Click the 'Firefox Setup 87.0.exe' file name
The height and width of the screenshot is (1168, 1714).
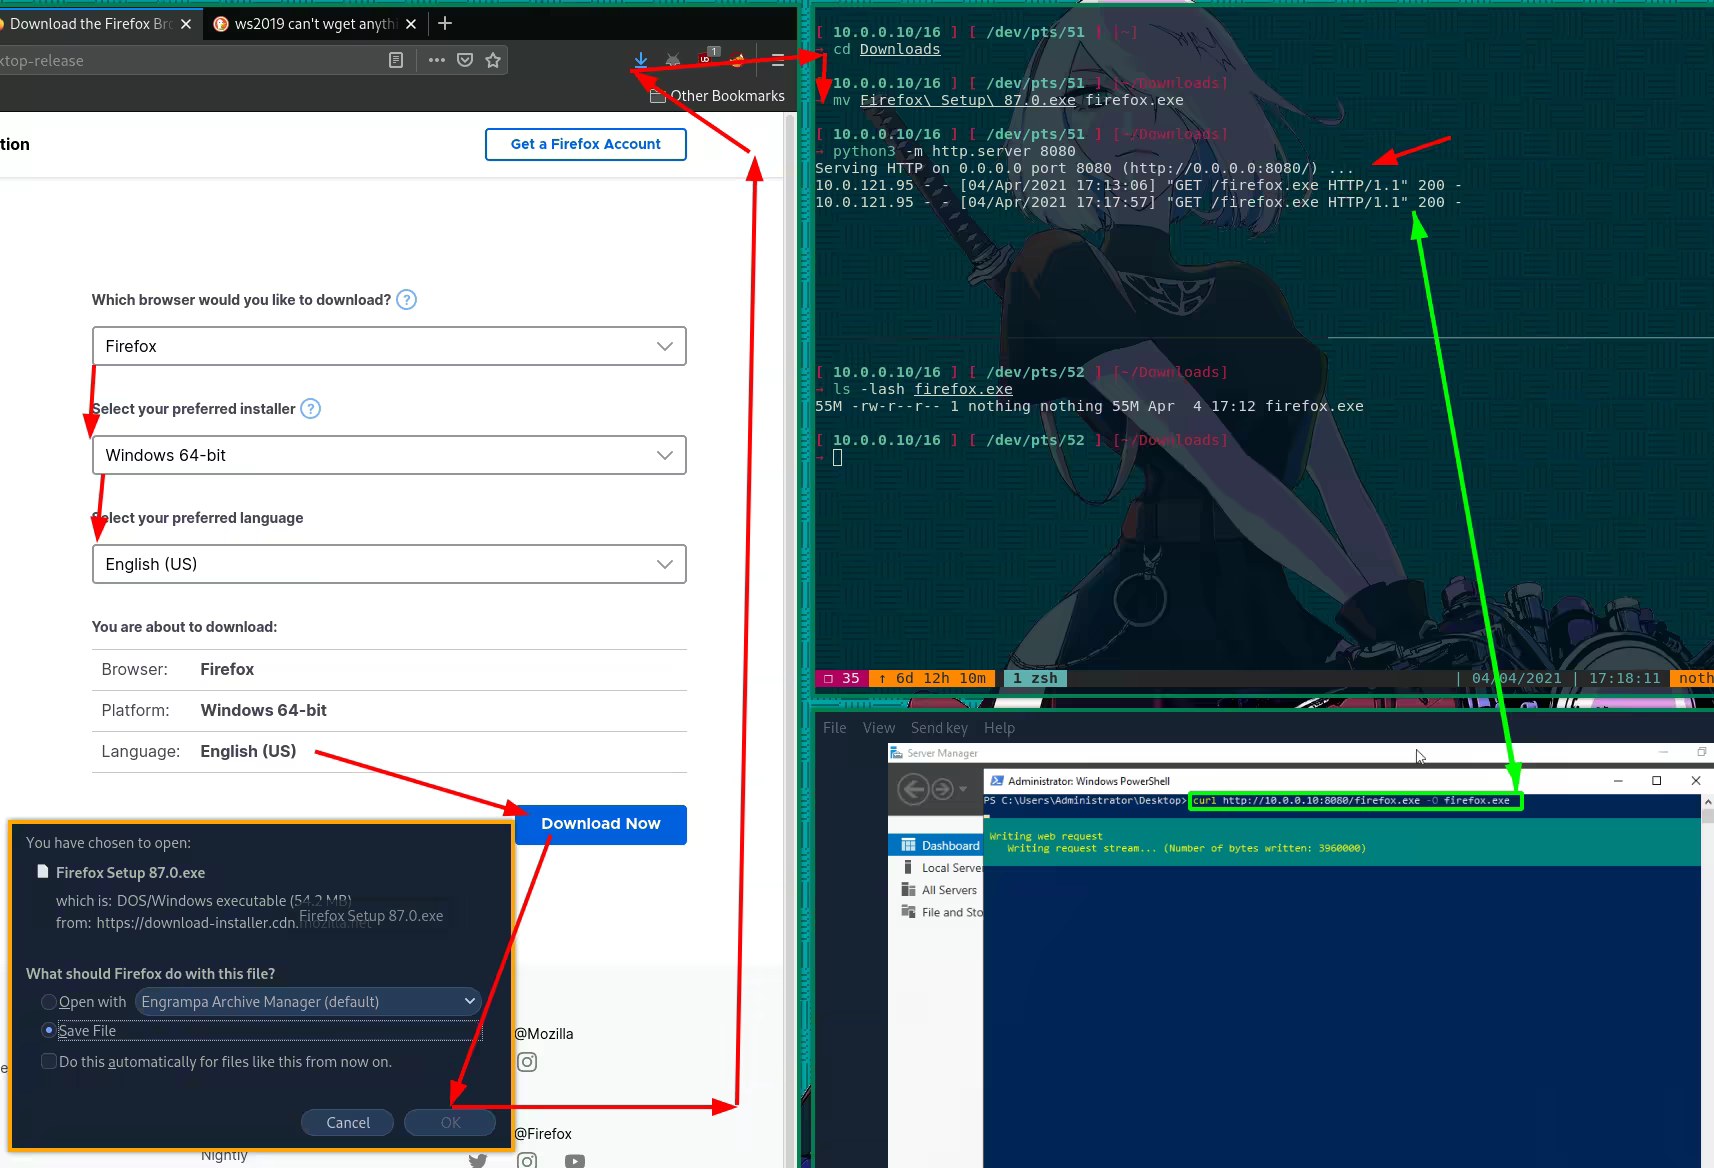coord(130,873)
